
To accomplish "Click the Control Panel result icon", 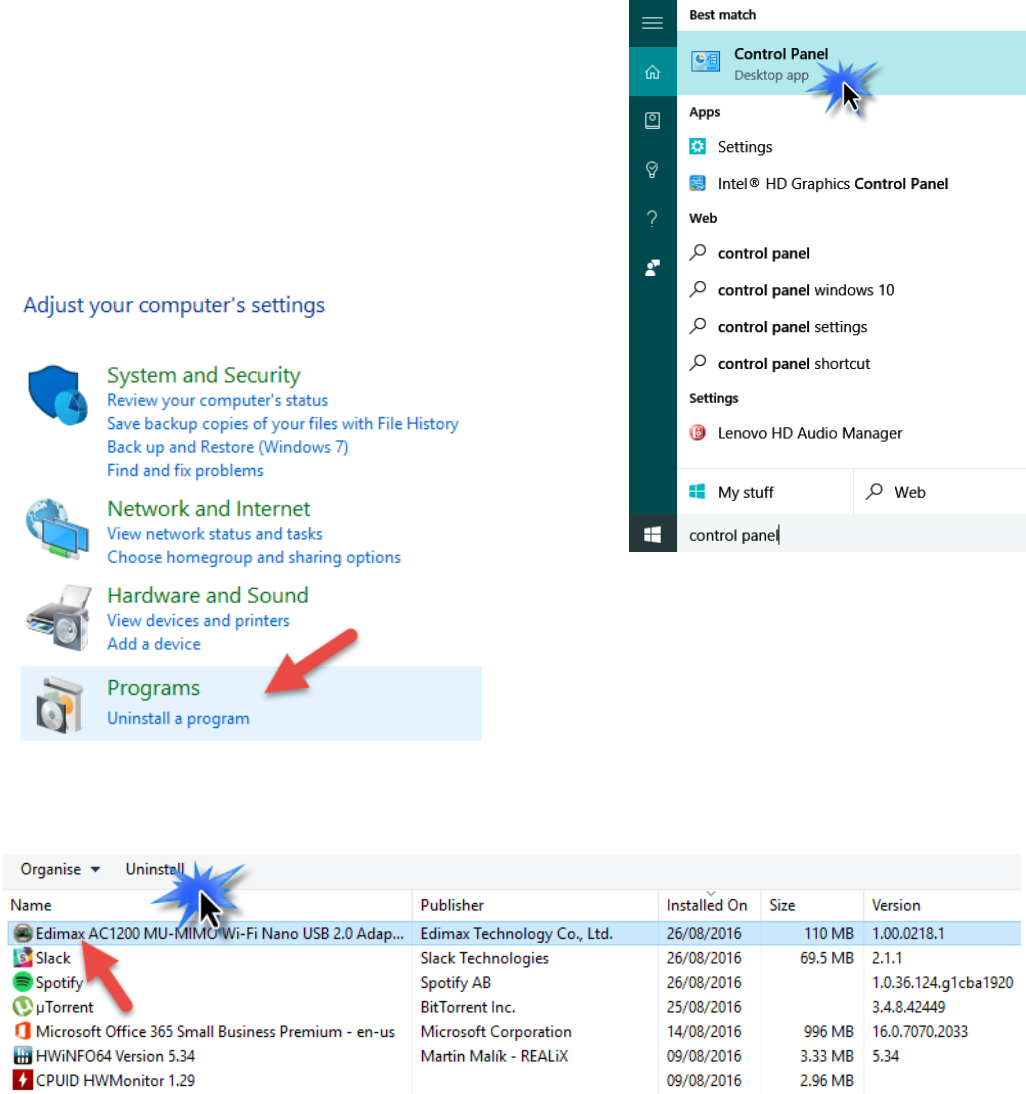I will 705,61.
